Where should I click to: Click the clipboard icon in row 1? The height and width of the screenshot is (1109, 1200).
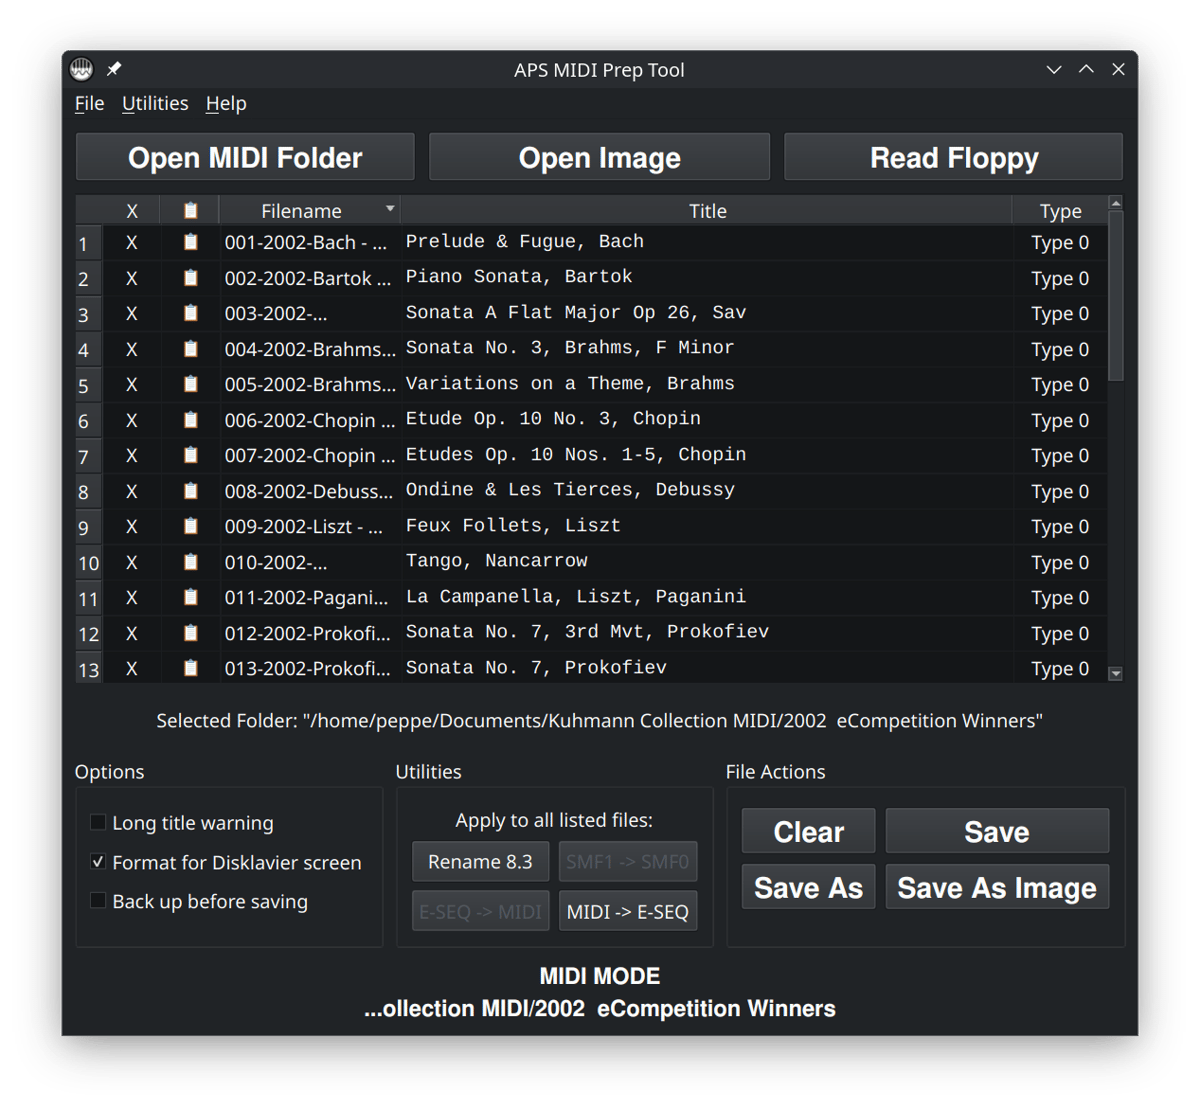(x=190, y=242)
